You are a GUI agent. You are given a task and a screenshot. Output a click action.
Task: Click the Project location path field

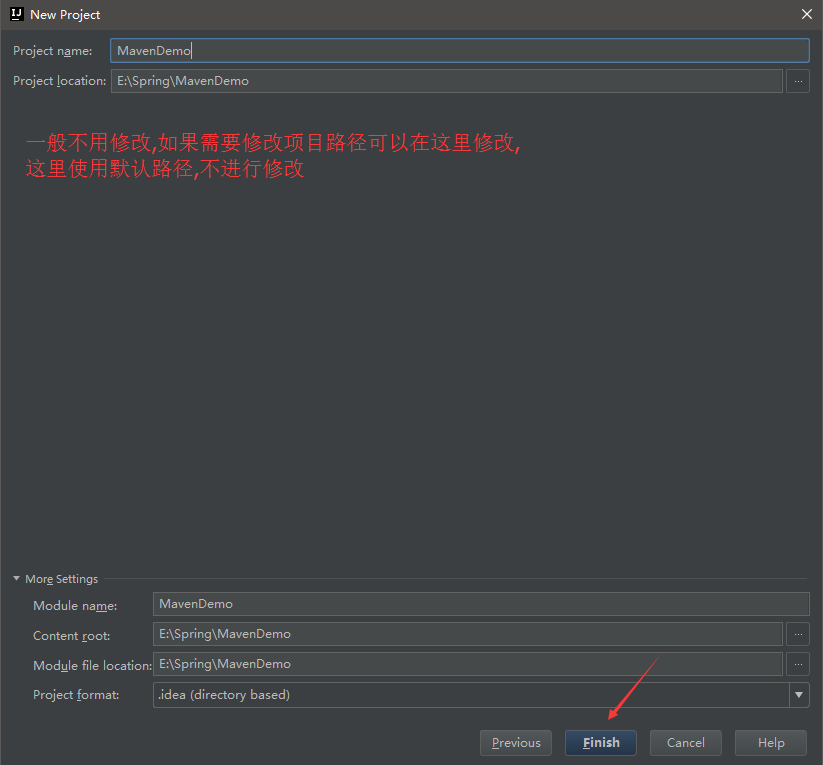[x=447, y=81]
